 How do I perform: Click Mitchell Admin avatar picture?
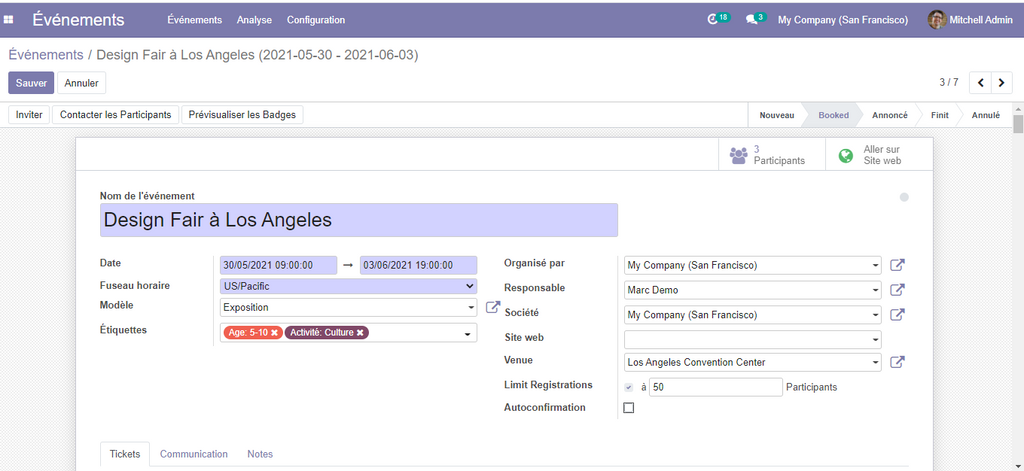[x=936, y=20]
